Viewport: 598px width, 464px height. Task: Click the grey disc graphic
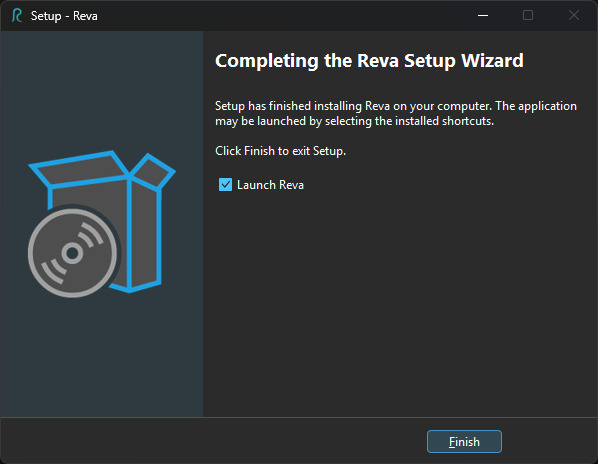point(72,253)
